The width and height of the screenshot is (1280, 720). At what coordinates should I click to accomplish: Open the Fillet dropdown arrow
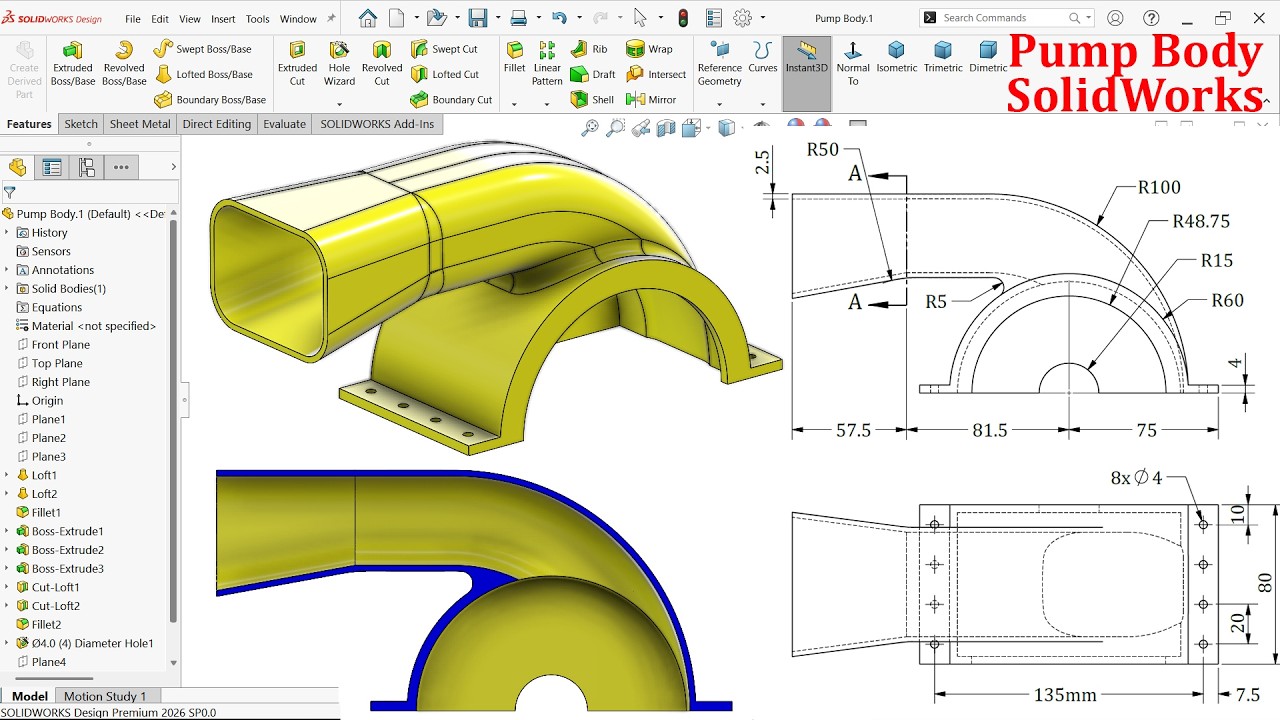514,104
